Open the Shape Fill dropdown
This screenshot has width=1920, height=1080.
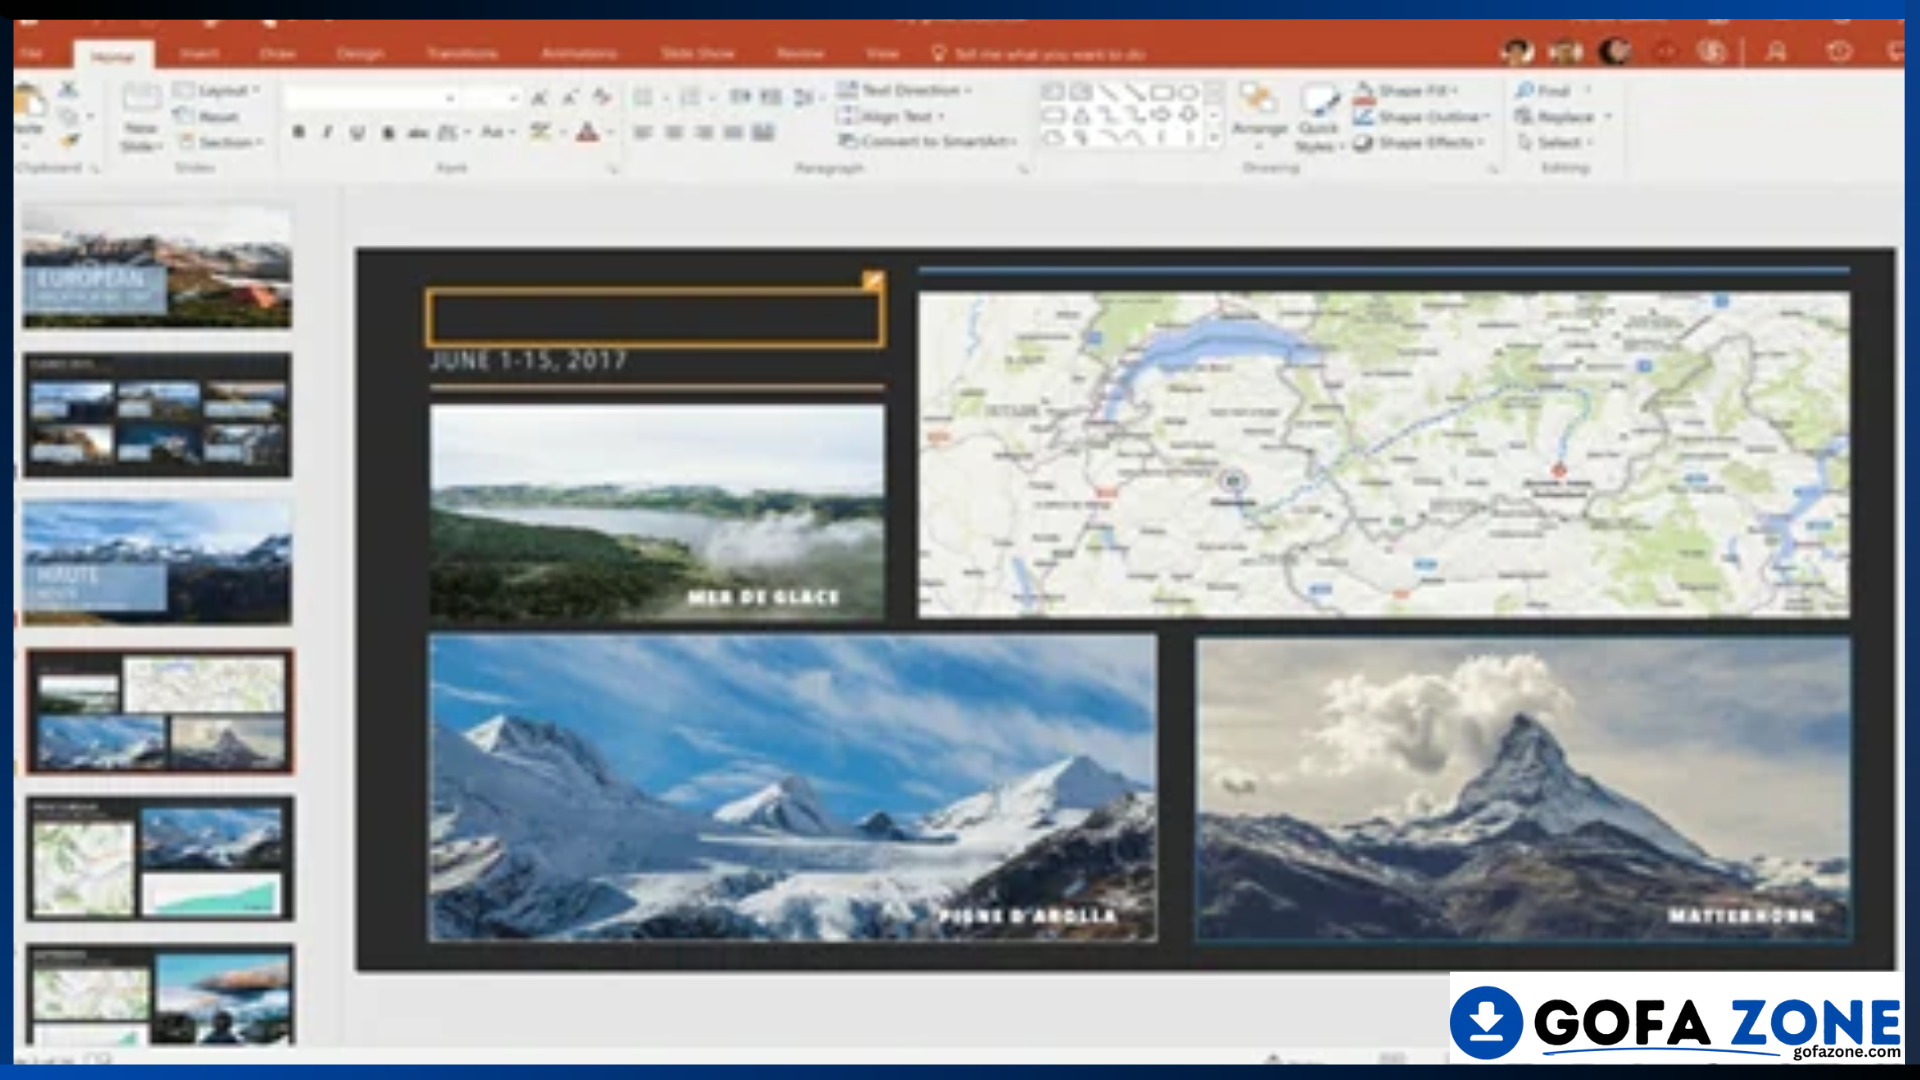click(1405, 90)
